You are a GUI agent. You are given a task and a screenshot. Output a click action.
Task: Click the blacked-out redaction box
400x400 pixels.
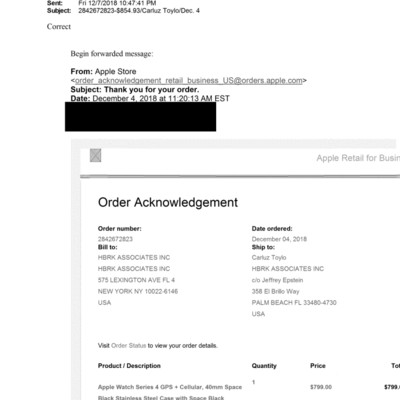coord(140,117)
